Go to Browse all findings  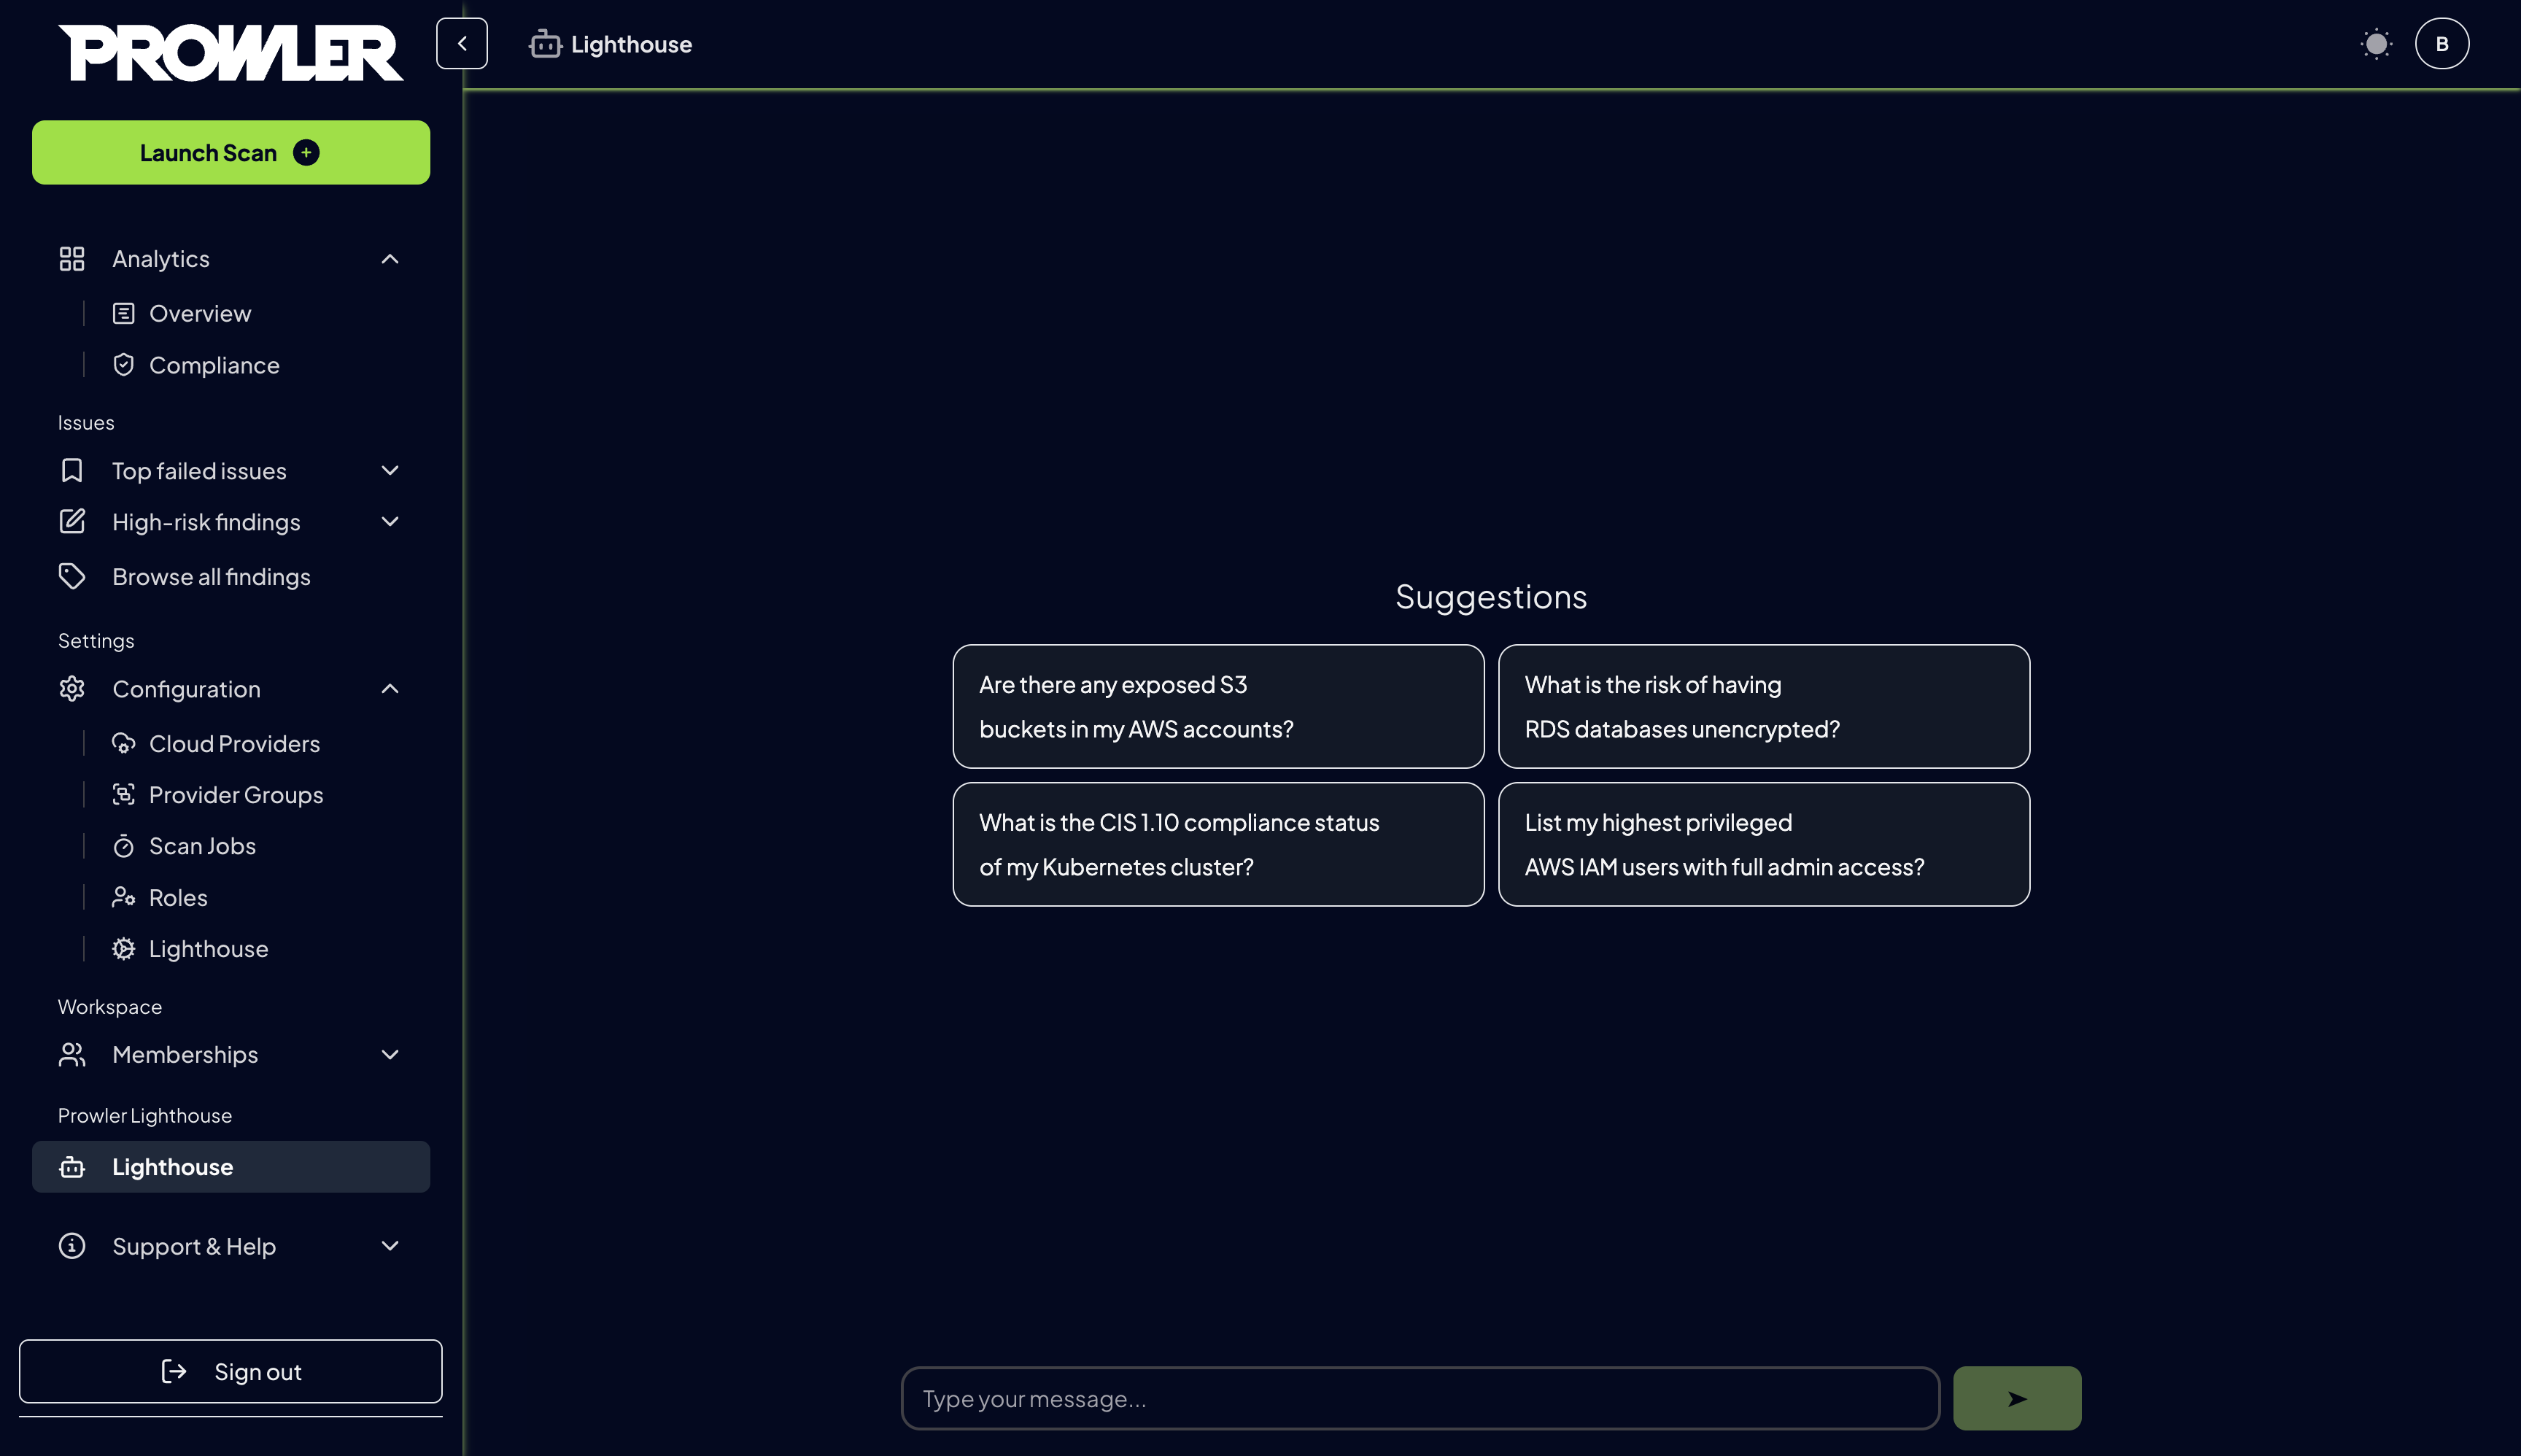(x=211, y=577)
